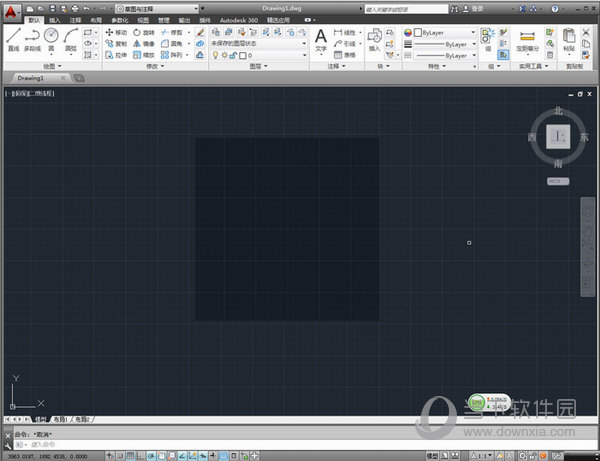Viewport: 600px width, 461px height.
Task: Click the sign-in (登录) button
Action: pos(473,8)
